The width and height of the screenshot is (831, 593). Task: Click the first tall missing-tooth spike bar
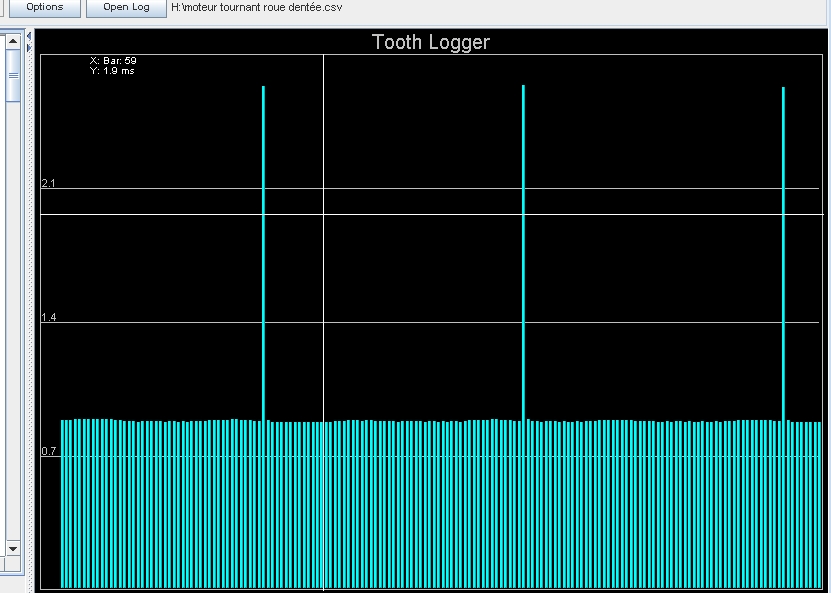(263, 250)
